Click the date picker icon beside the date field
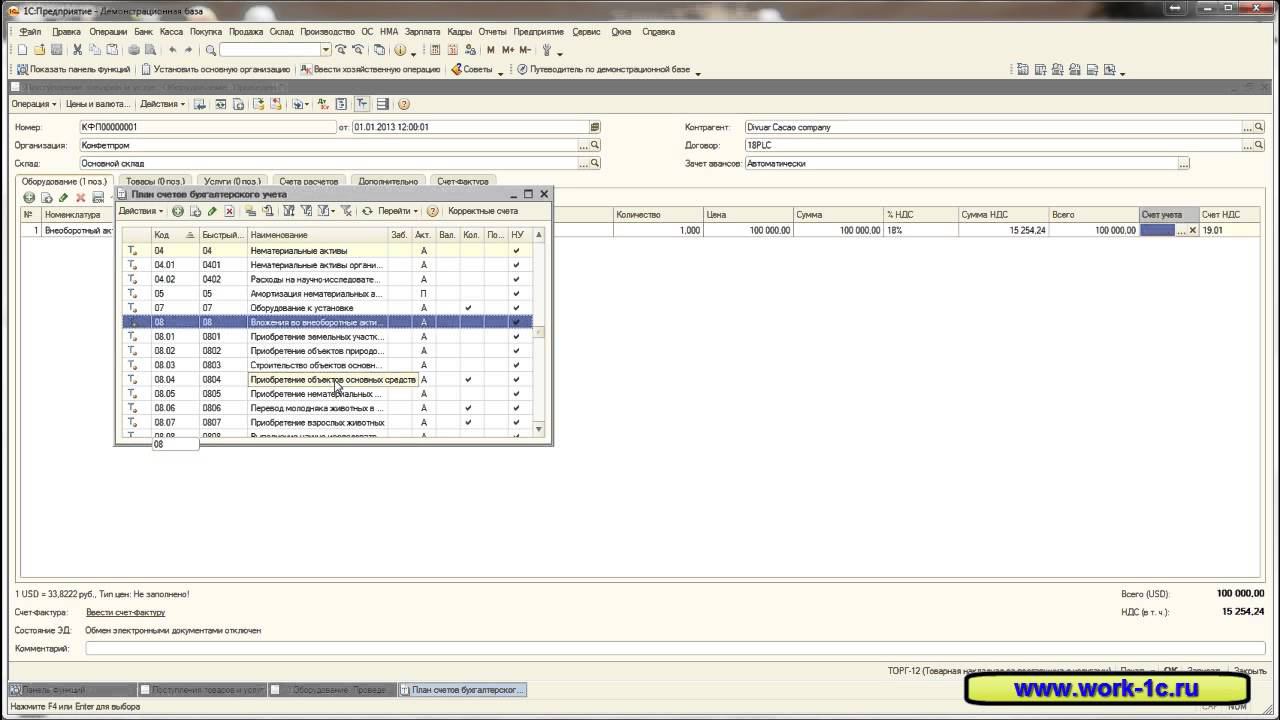Screen dimensions: 1280x720 point(595,127)
